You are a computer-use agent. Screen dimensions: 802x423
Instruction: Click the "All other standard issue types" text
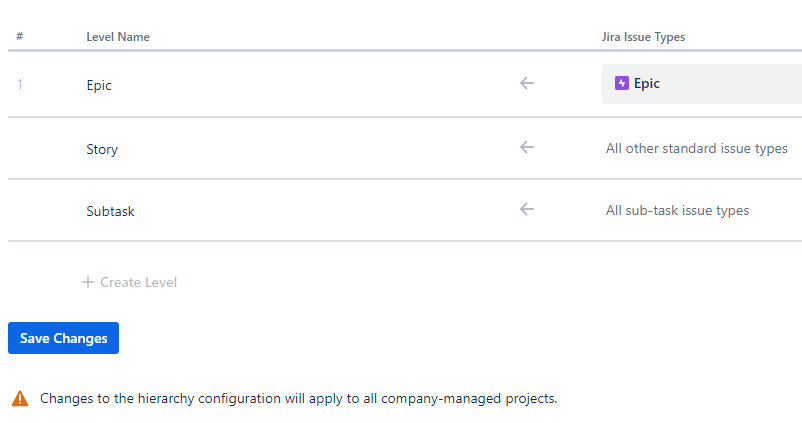pos(696,148)
